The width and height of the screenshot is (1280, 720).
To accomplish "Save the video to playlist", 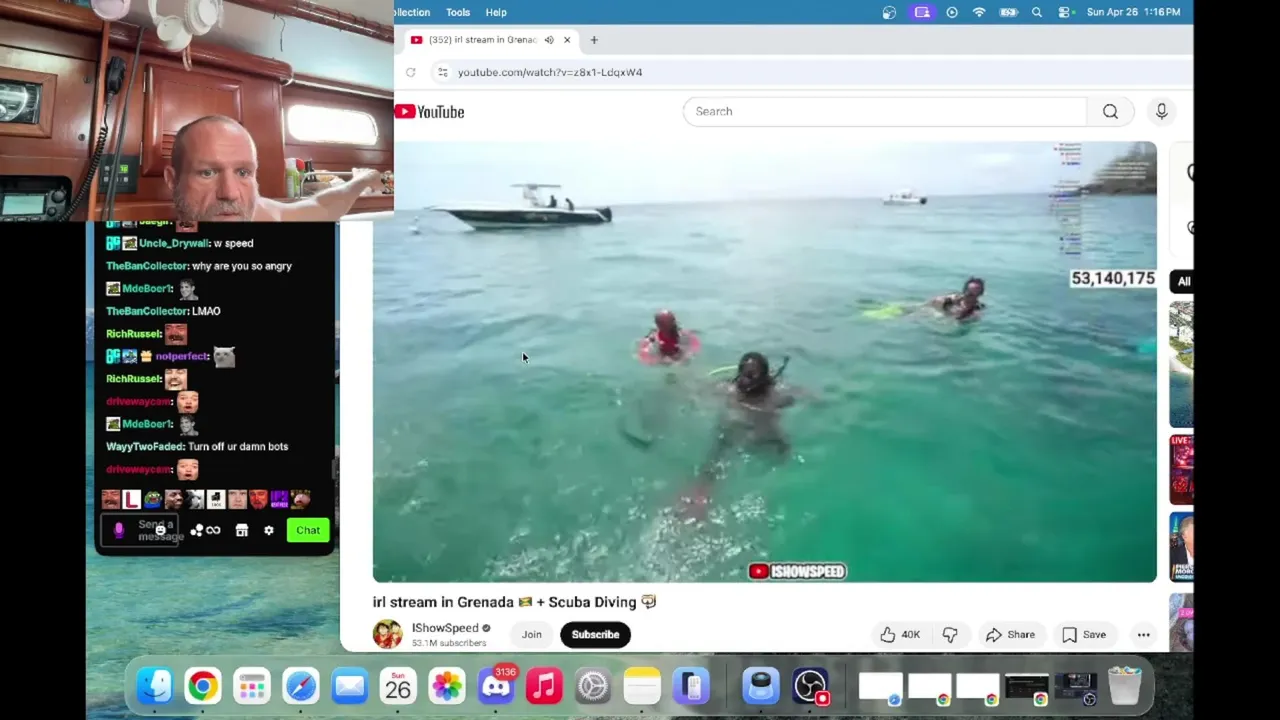I will click(1084, 634).
